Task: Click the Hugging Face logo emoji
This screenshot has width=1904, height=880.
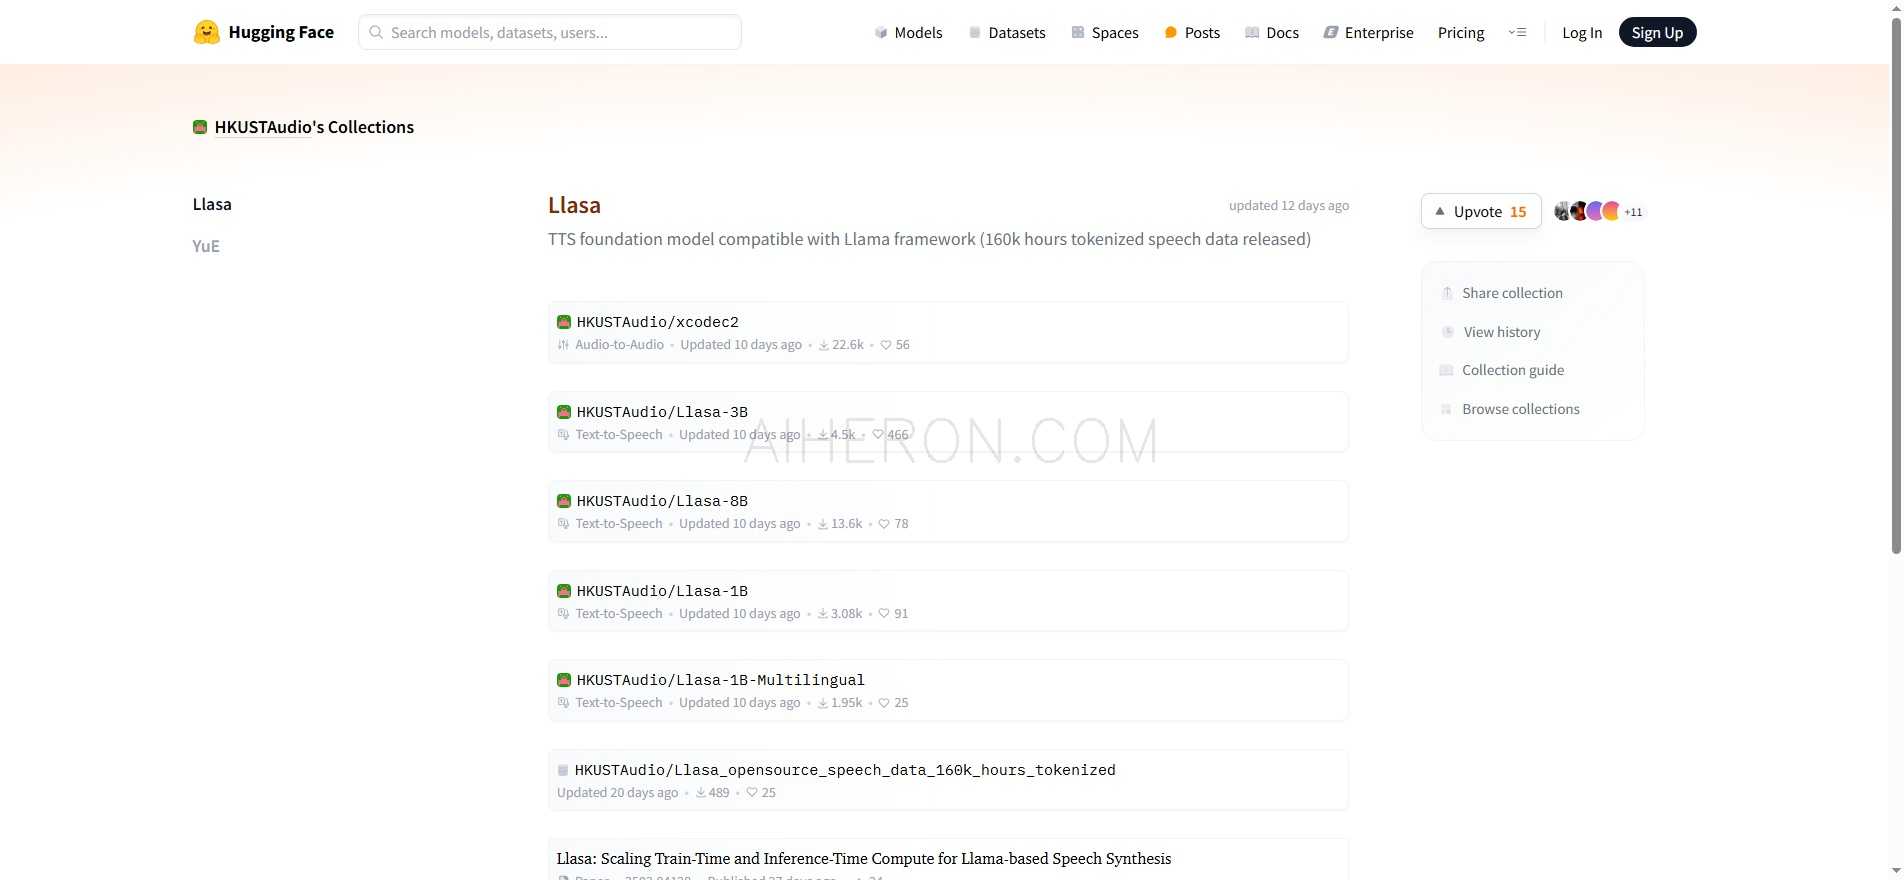Action: point(206,32)
